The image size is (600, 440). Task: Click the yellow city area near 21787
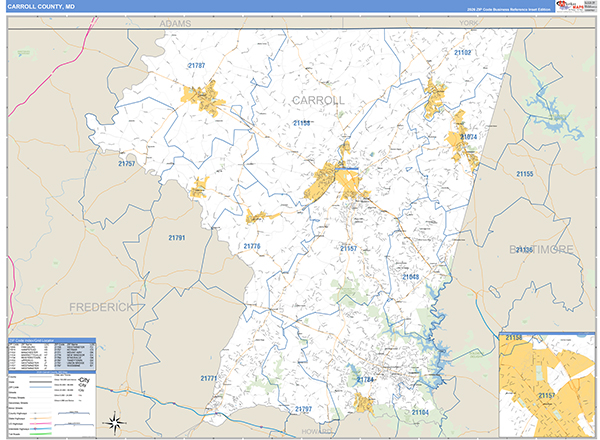(x=203, y=97)
